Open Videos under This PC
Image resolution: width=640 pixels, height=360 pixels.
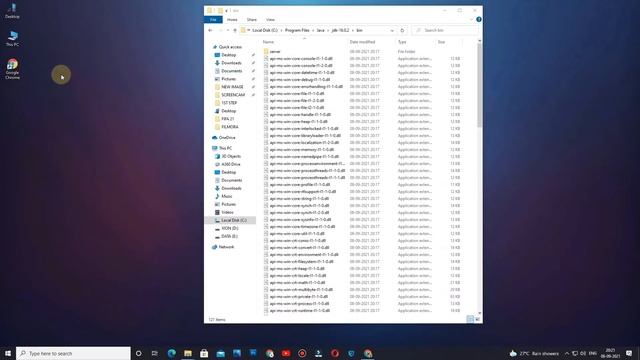(227, 212)
